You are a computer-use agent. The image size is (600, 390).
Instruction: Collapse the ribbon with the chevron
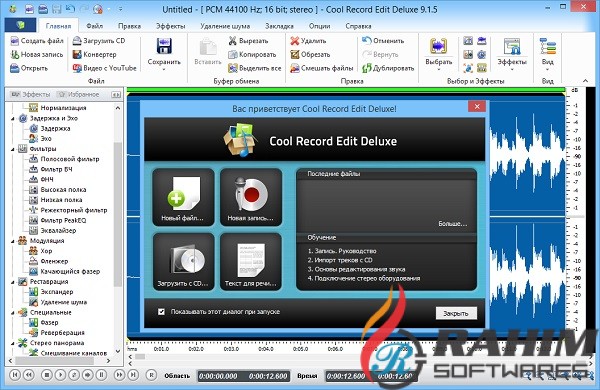tap(585, 81)
